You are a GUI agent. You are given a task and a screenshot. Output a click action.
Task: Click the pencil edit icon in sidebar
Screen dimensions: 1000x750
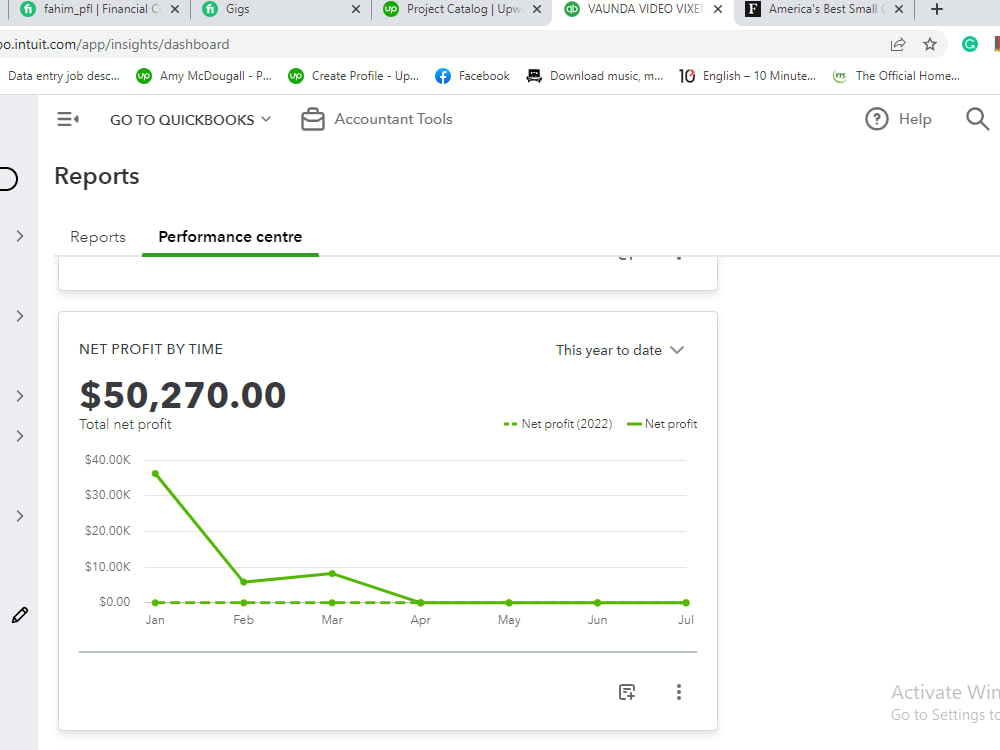(20, 615)
